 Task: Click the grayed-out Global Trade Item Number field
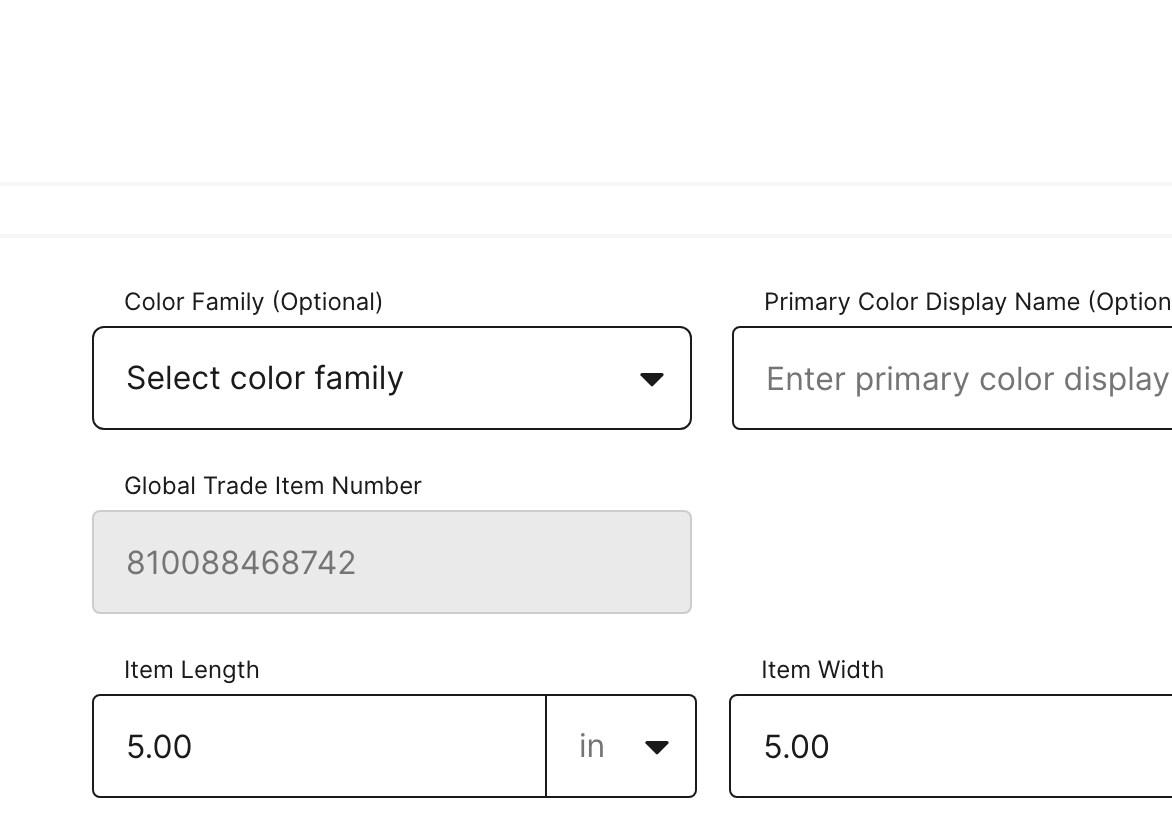coord(392,562)
